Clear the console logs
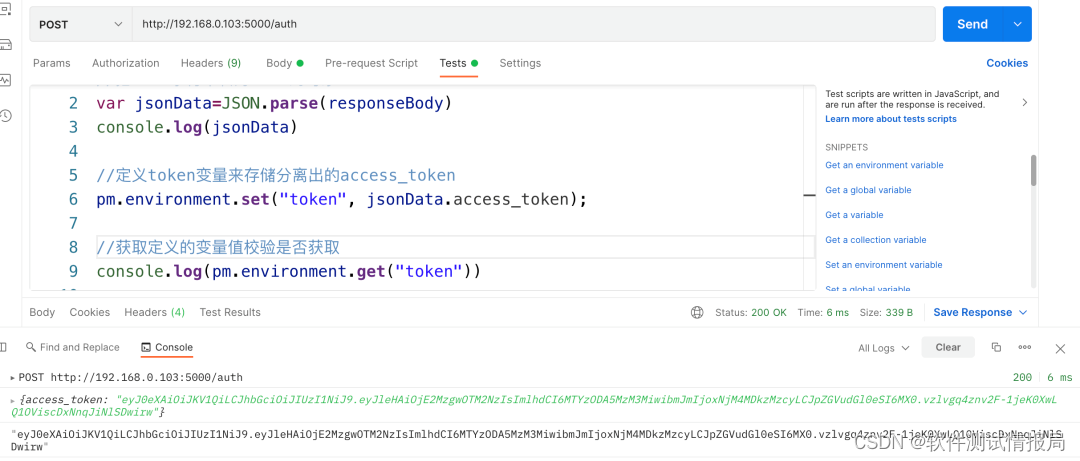 (948, 347)
